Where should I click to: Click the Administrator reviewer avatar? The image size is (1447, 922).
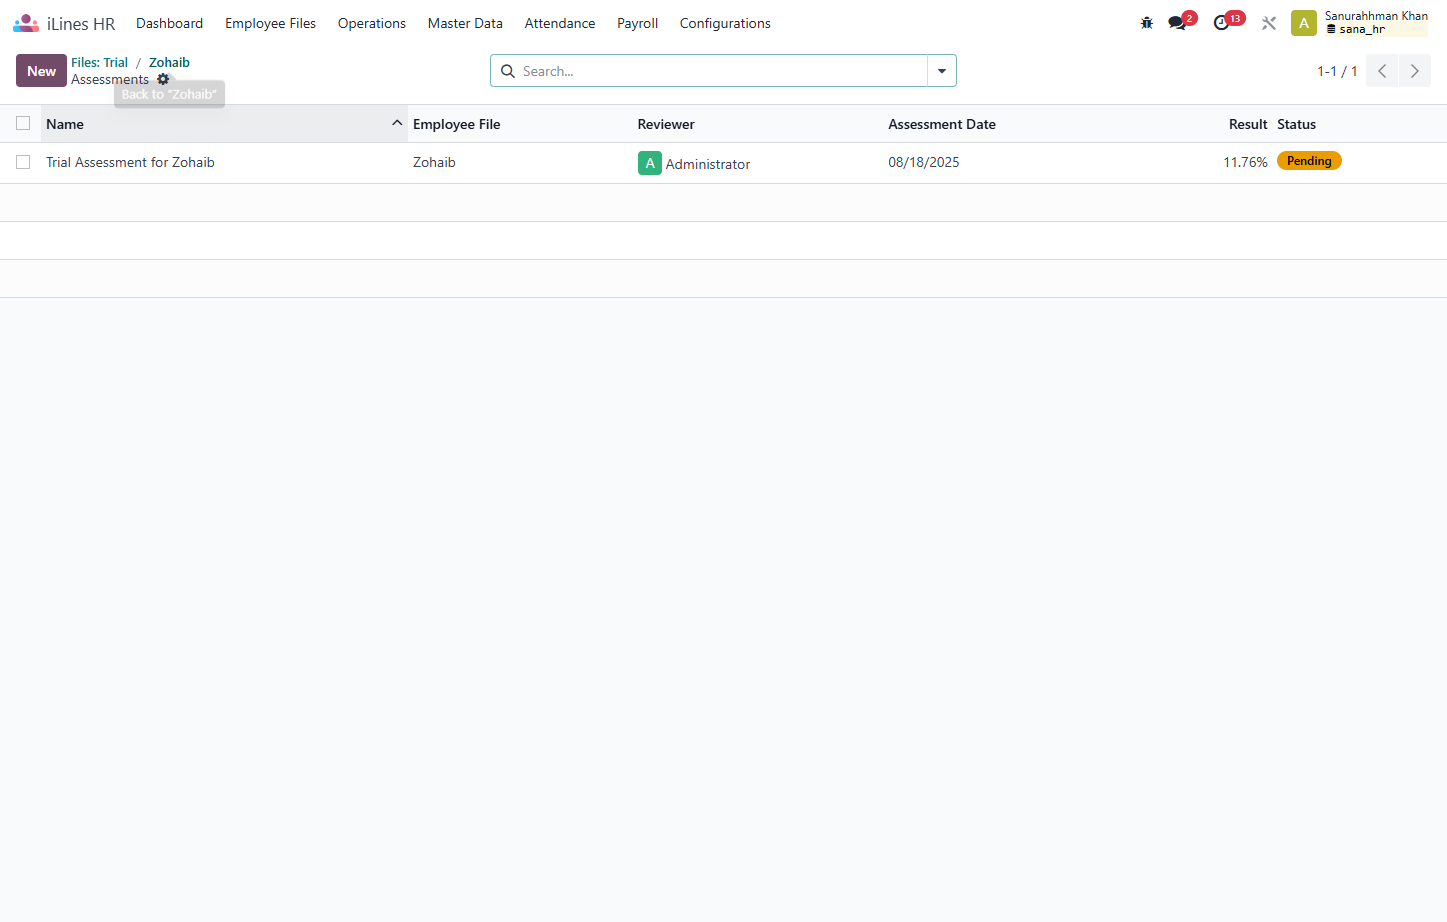pos(650,163)
